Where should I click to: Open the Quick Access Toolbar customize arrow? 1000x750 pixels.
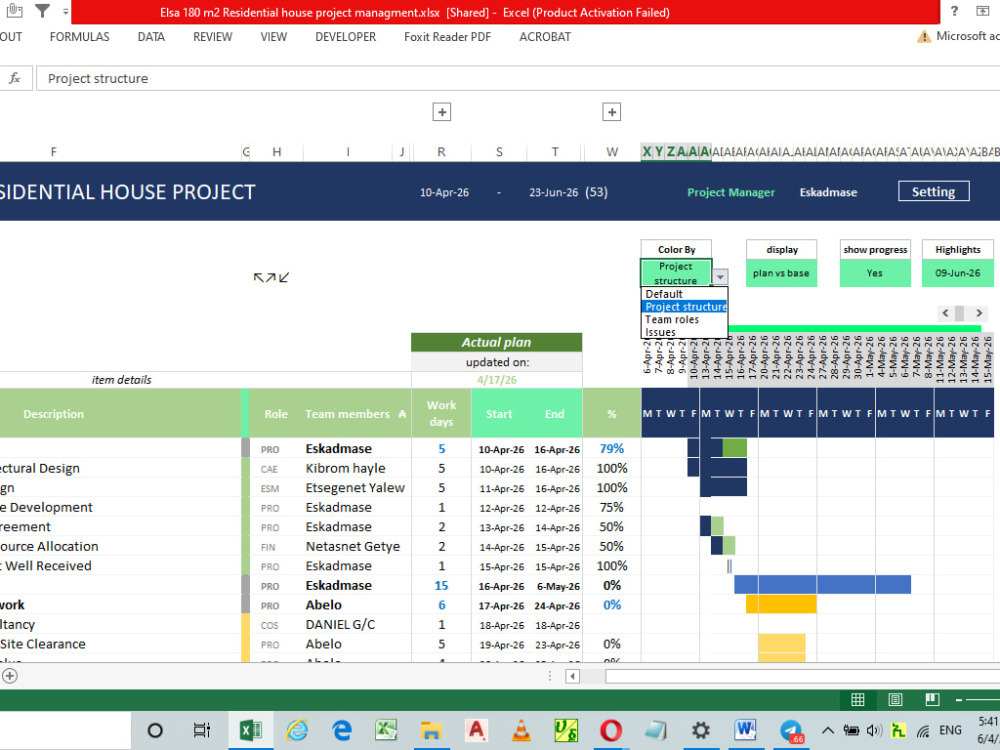point(66,11)
